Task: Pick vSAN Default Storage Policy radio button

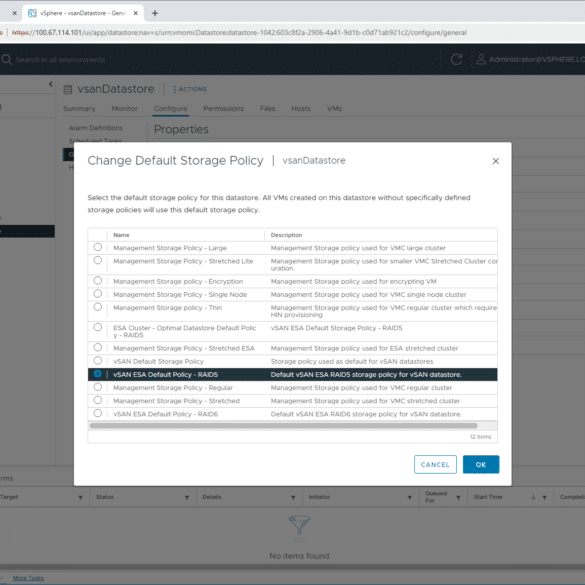Action: 98,360
